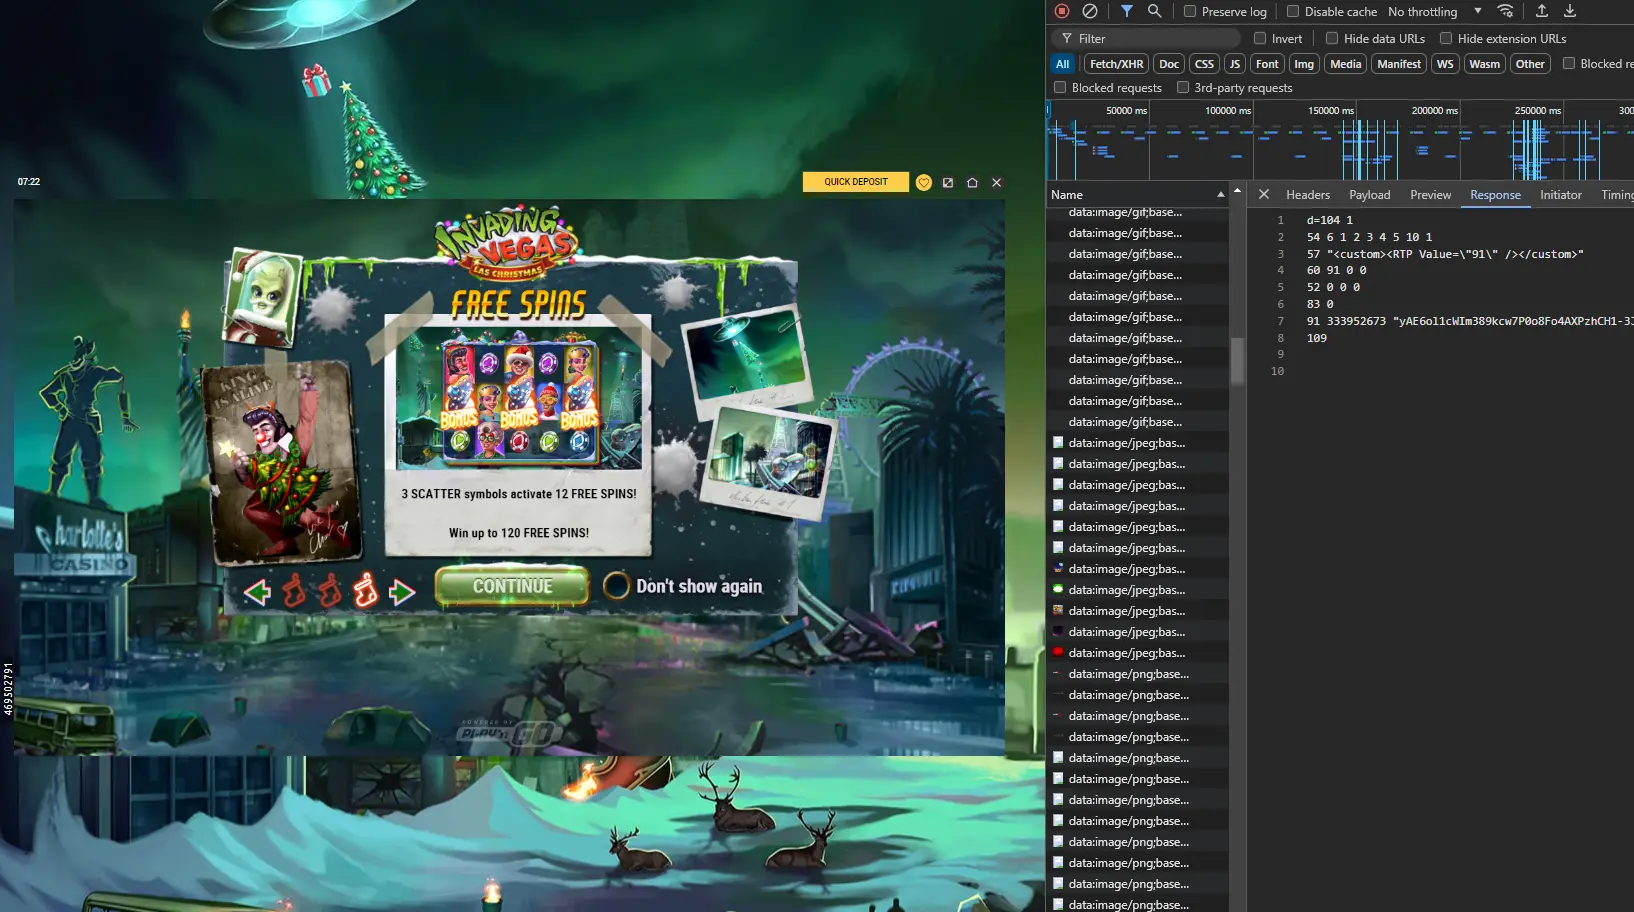Switch to the Response tab
This screenshot has width=1634, height=912.
click(x=1495, y=195)
